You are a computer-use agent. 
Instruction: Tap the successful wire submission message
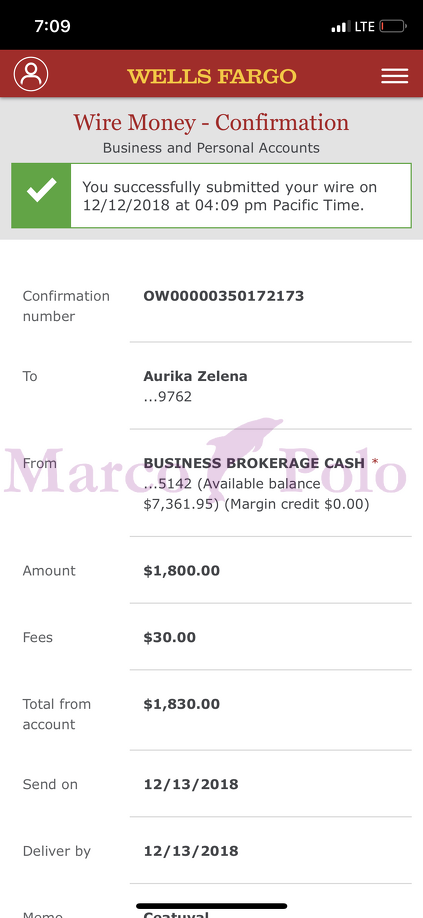[x=229, y=196]
